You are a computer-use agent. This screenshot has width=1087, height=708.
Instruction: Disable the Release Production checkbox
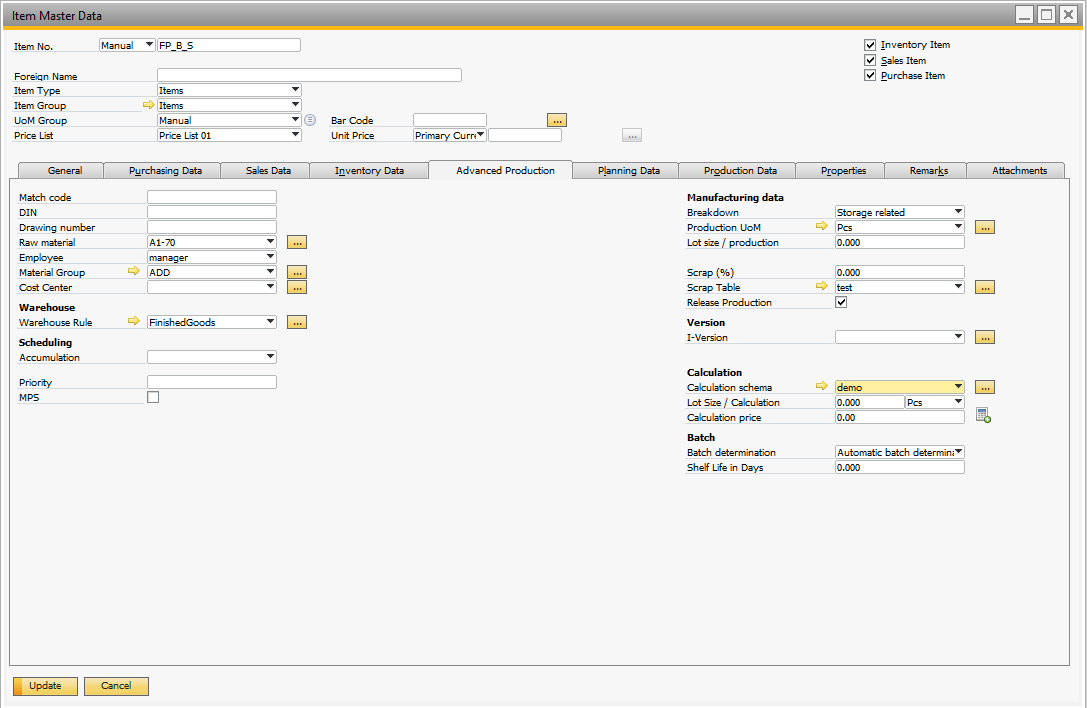click(841, 301)
